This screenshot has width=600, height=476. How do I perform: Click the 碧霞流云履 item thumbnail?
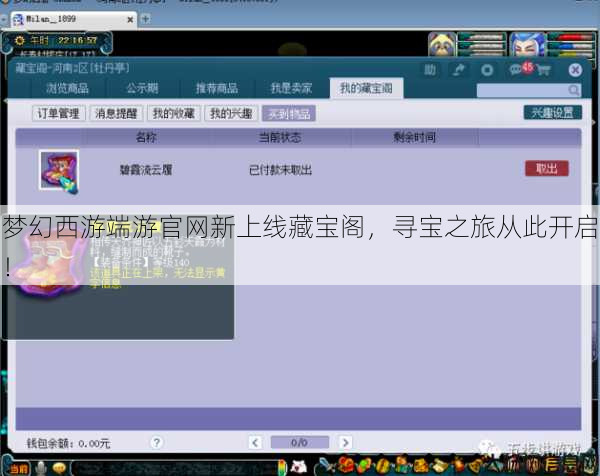pyautogui.click(x=59, y=170)
